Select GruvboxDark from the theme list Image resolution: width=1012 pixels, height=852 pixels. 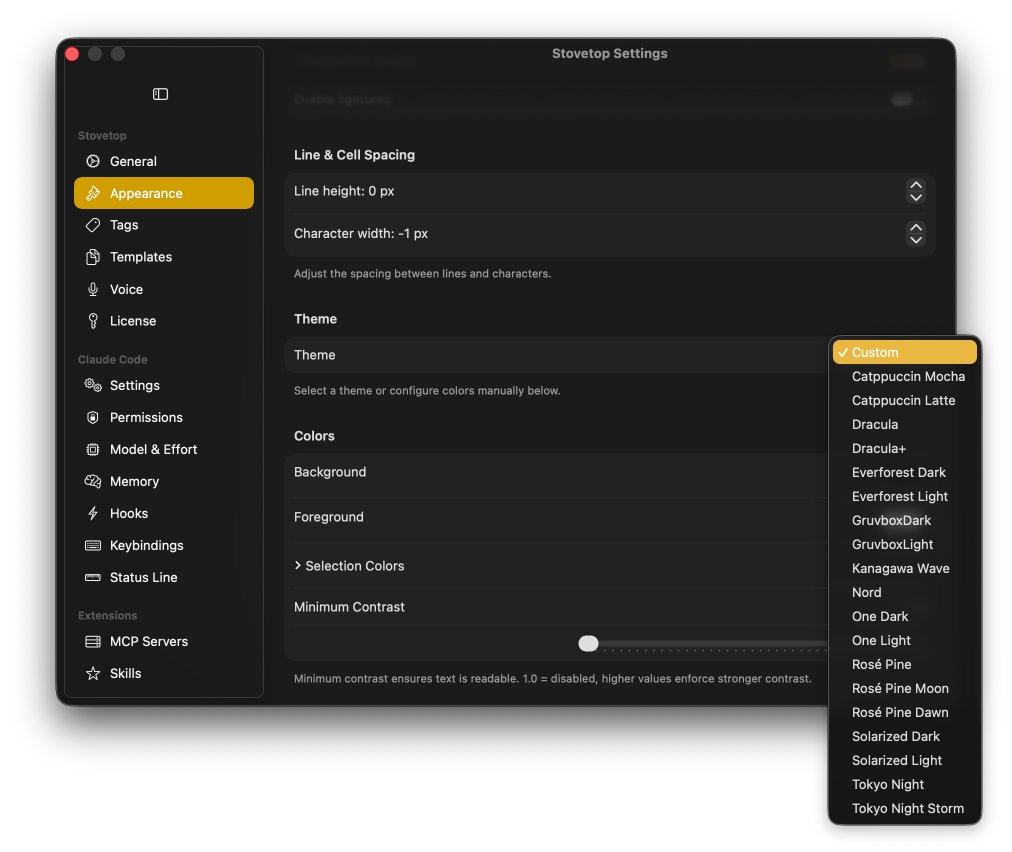coord(904,520)
